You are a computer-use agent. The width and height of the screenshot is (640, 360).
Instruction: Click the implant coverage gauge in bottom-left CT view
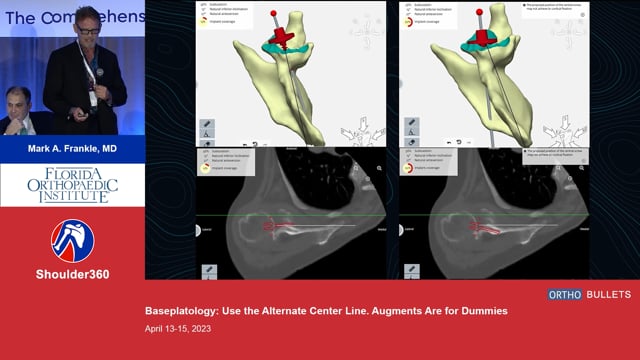205,168
